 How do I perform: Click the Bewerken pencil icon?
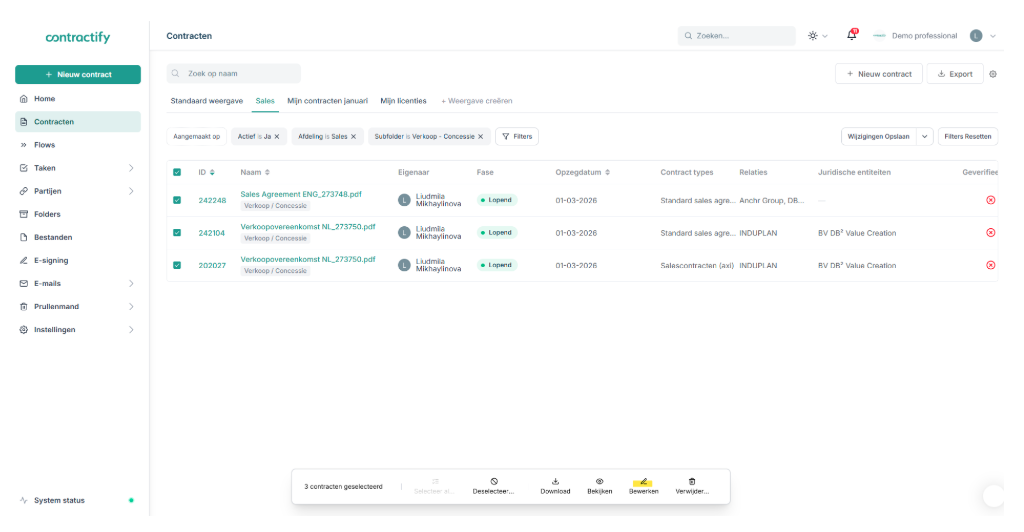click(644, 482)
